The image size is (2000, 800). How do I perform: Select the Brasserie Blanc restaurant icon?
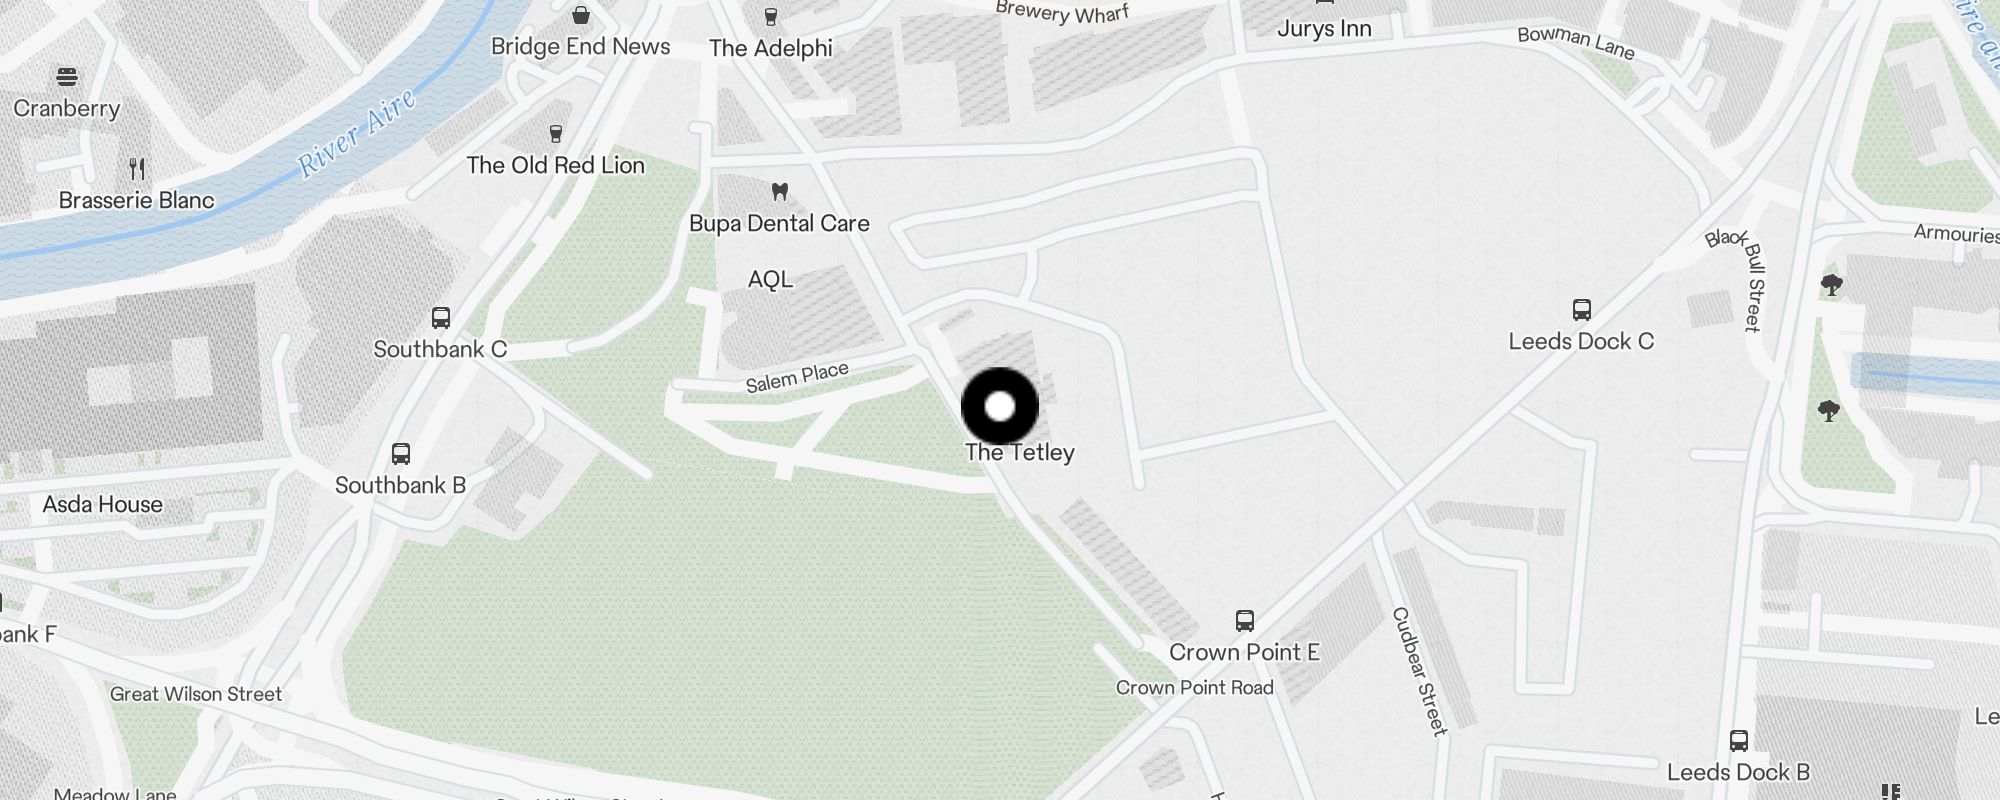(x=138, y=168)
